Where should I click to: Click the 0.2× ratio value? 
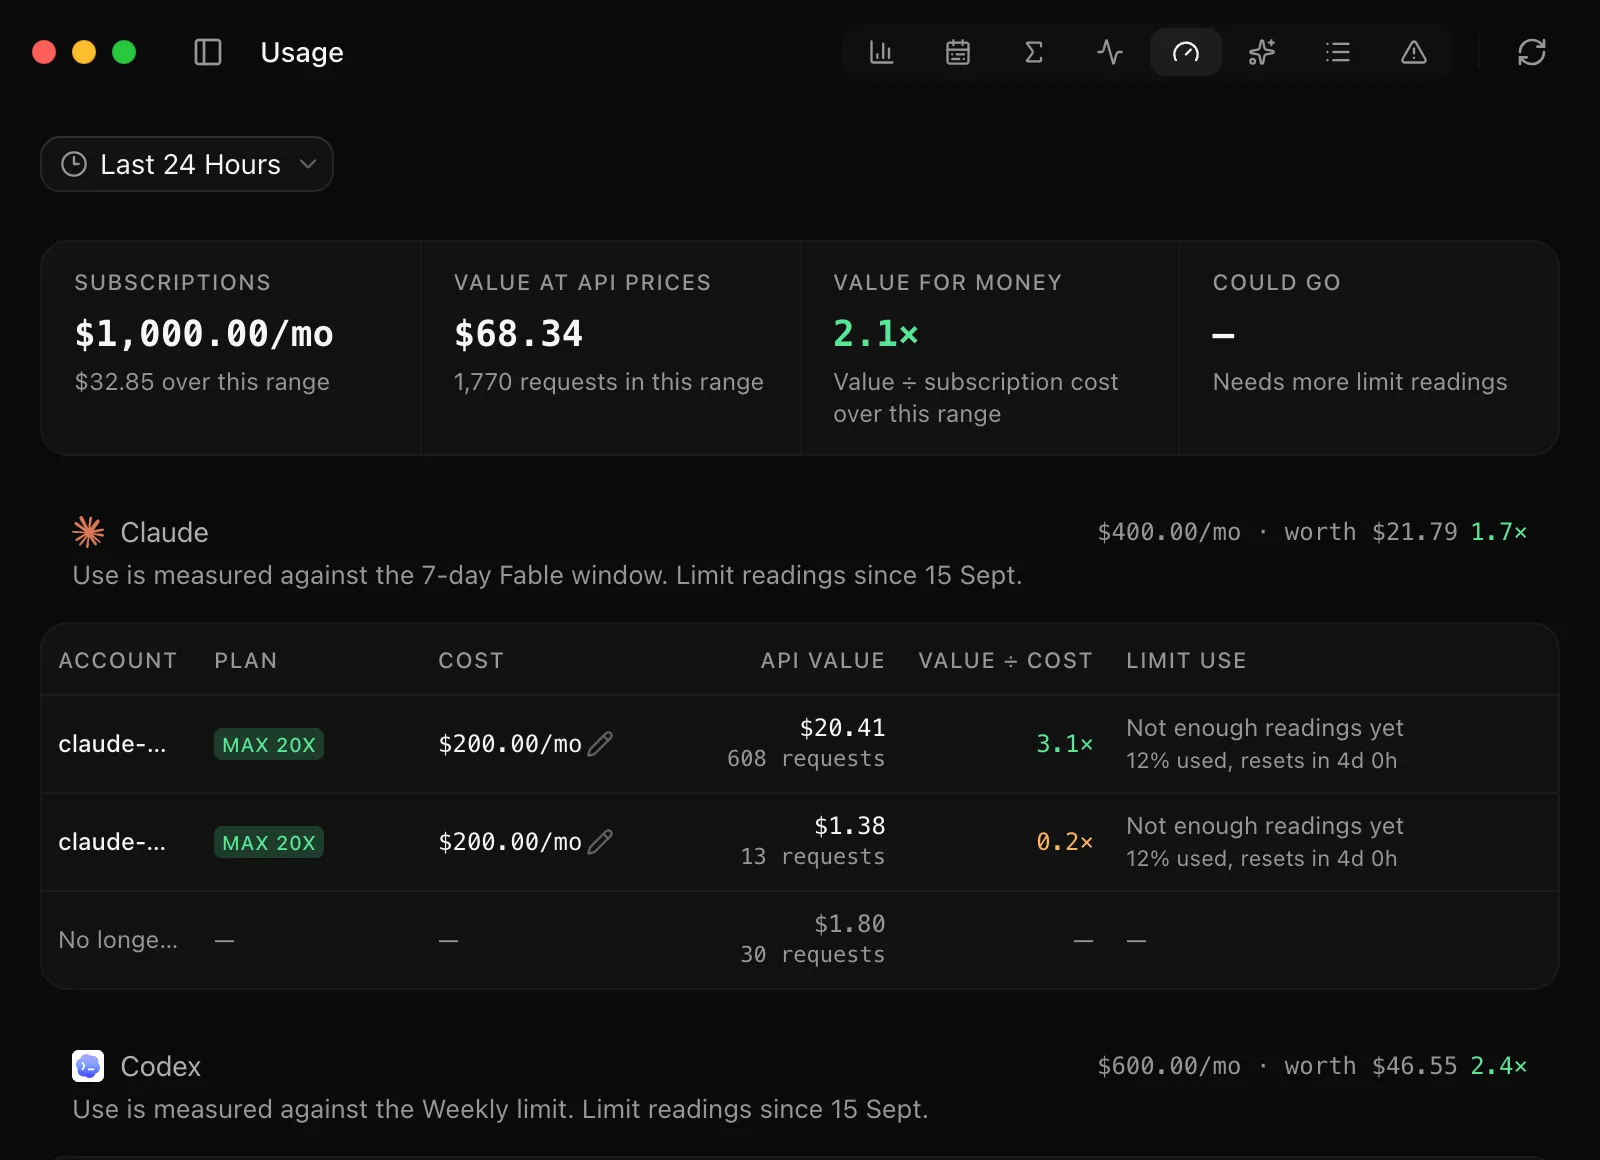pos(1065,842)
